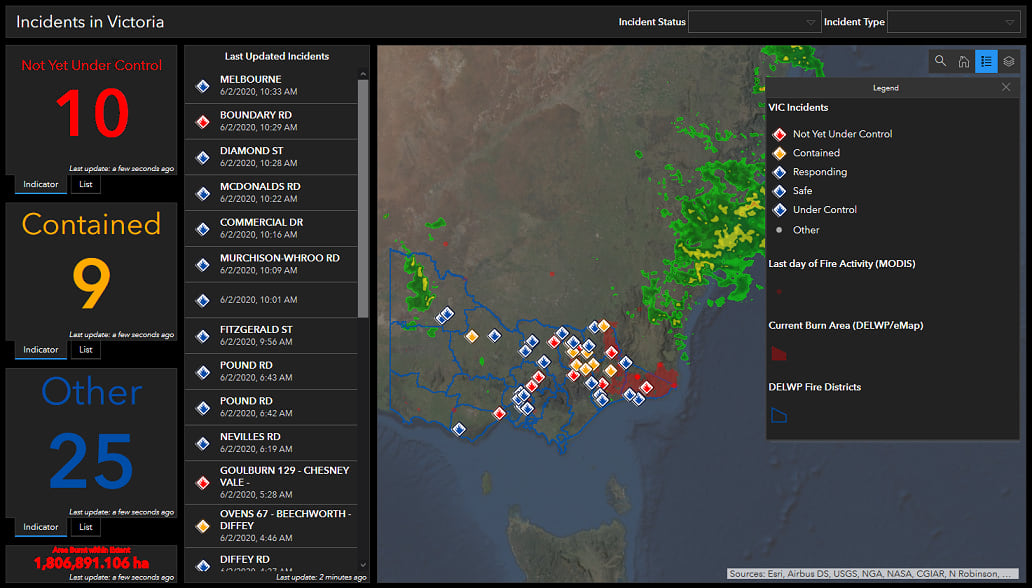The width and height of the screenshot is (1032, 588).
Task: Select the BOUNDARY RD incident entry
Action: (x=271, y=121)
